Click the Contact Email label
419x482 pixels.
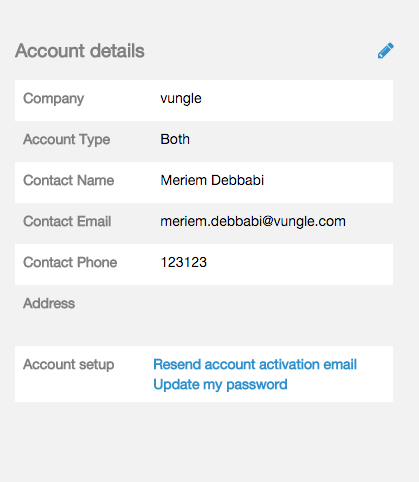click(67, 221)
